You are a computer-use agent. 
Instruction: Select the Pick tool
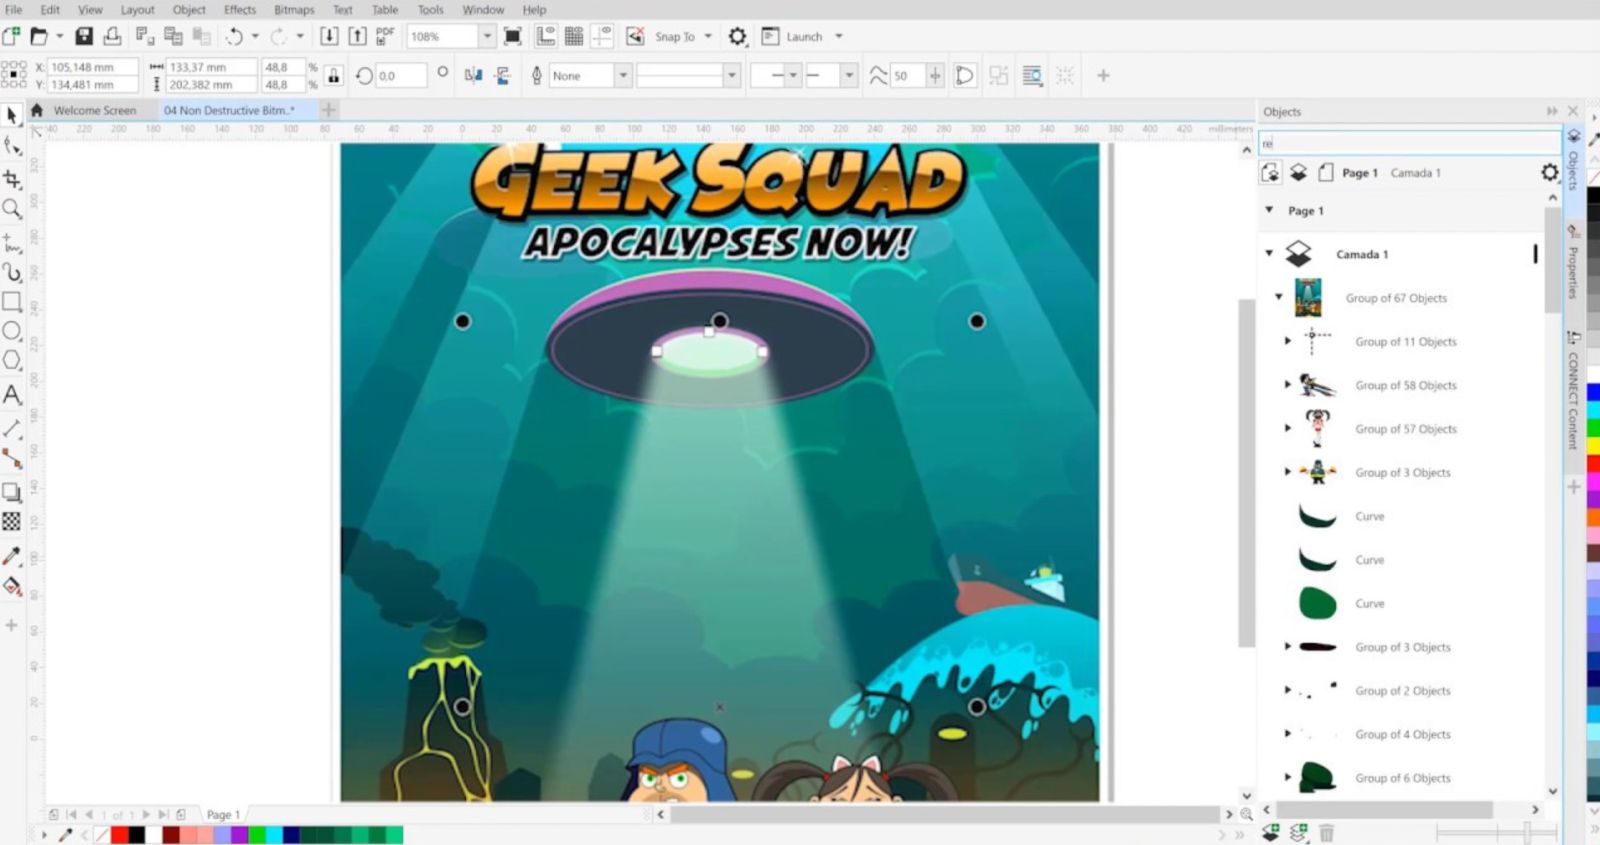(12, 115)
